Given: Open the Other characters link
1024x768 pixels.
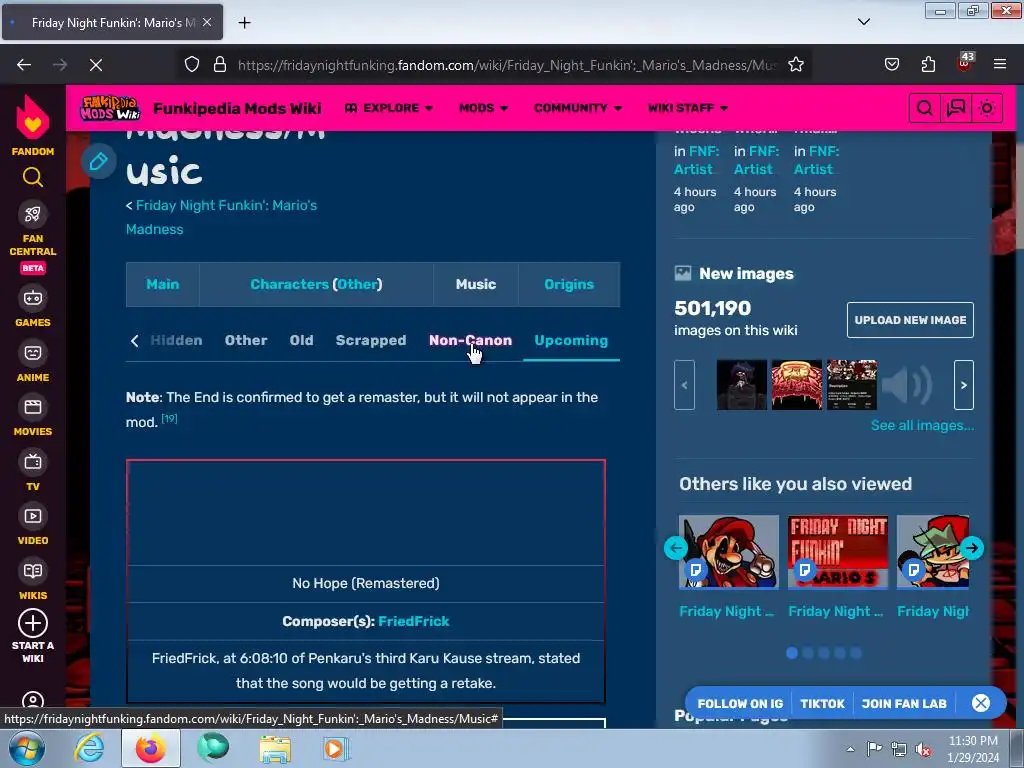Looking at the screenshot, I should 357,284.
